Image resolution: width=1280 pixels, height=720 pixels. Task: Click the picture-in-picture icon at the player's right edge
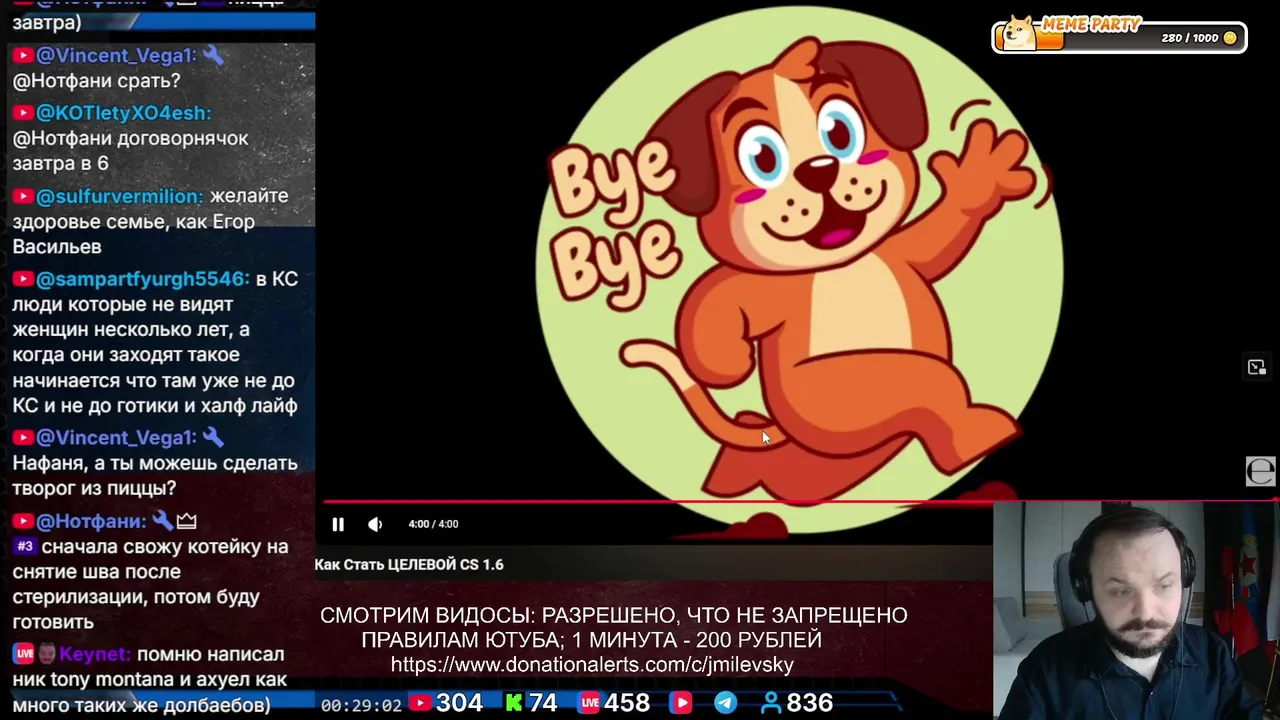point(1257,367)
